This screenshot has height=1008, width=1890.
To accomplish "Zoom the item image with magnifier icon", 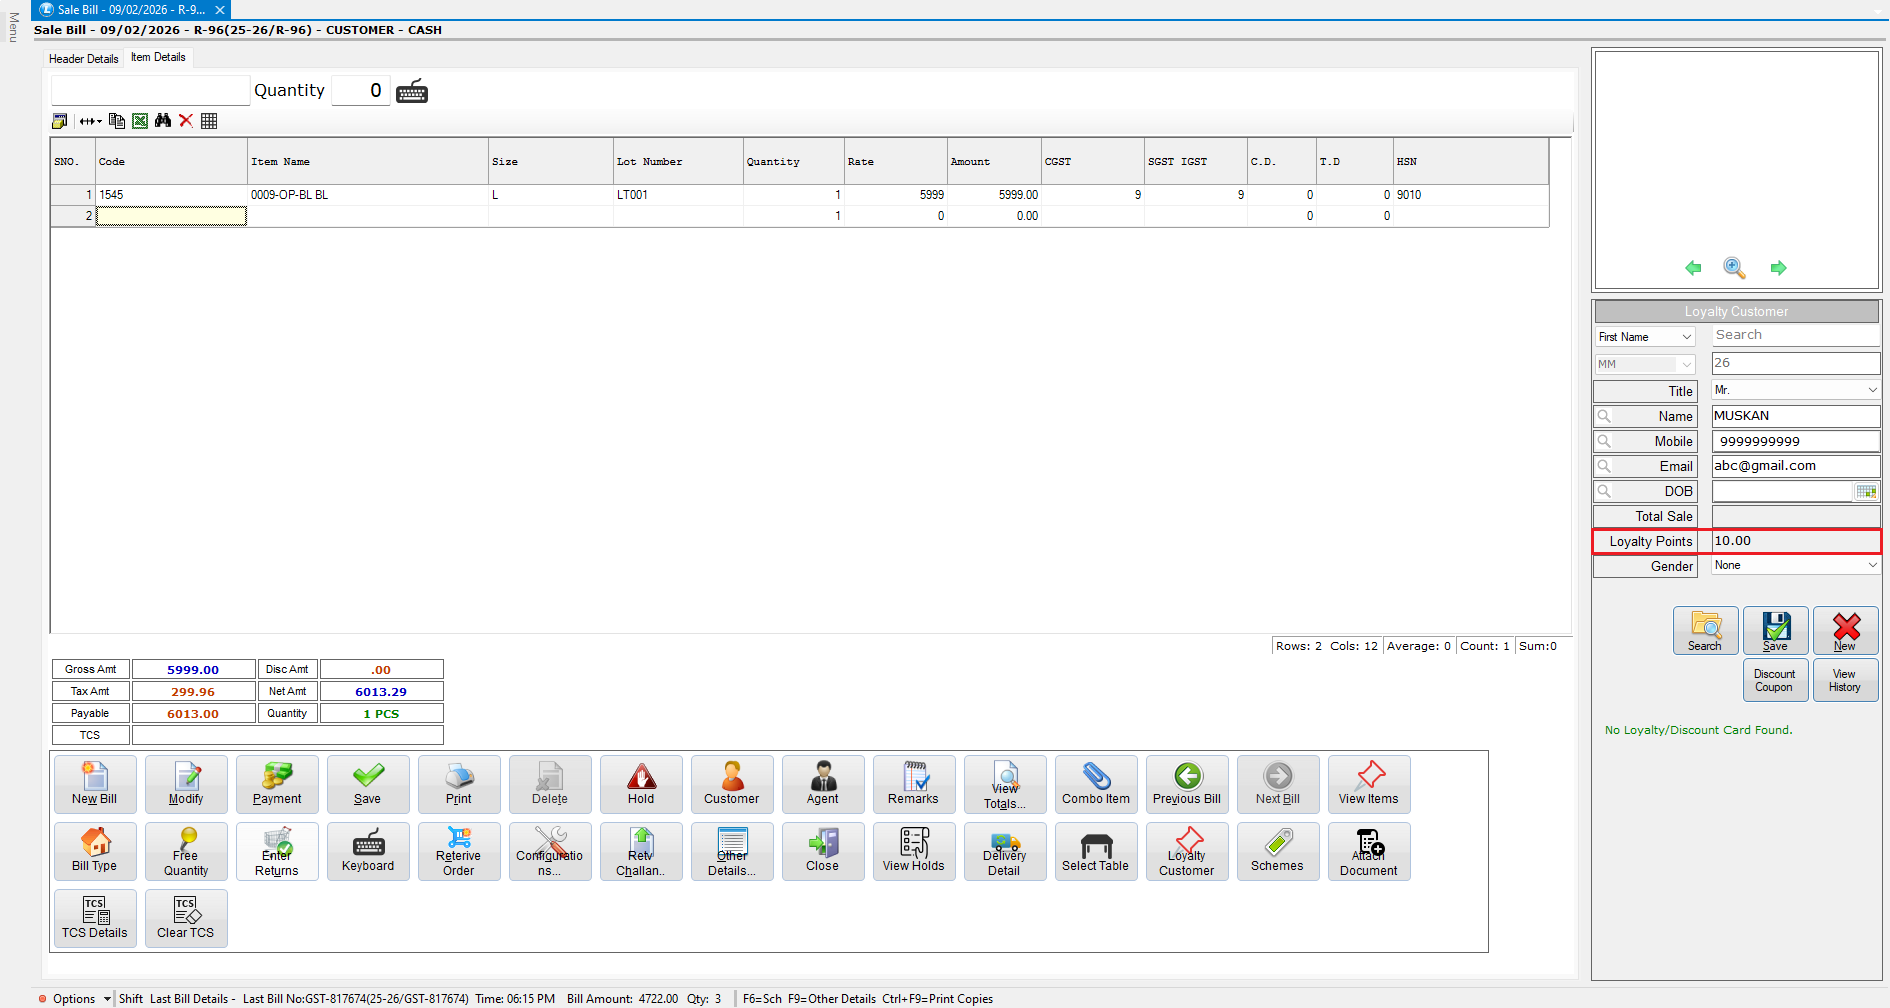I will pos(1734,268).
